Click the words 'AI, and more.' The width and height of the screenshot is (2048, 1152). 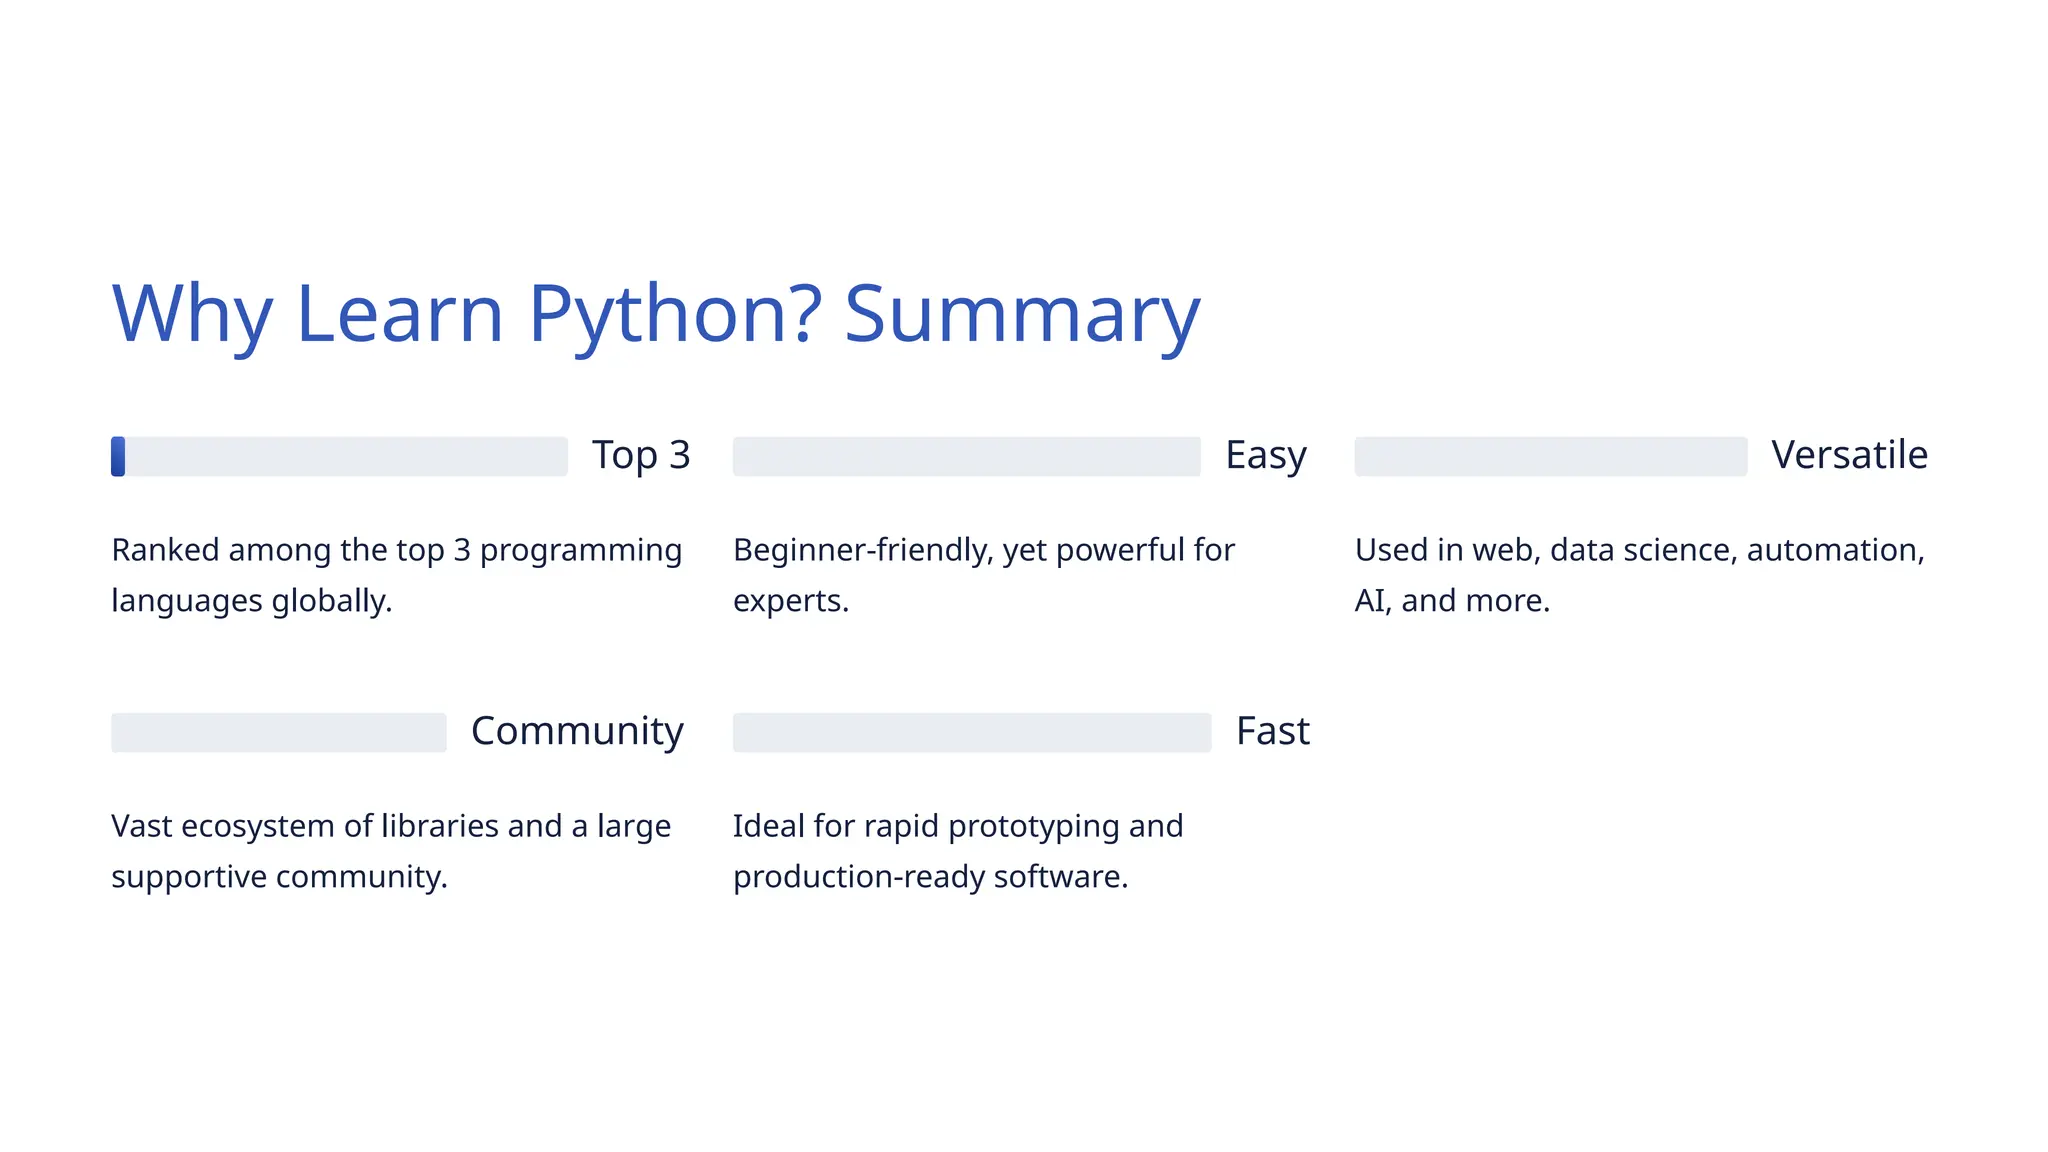(1451, 601)
